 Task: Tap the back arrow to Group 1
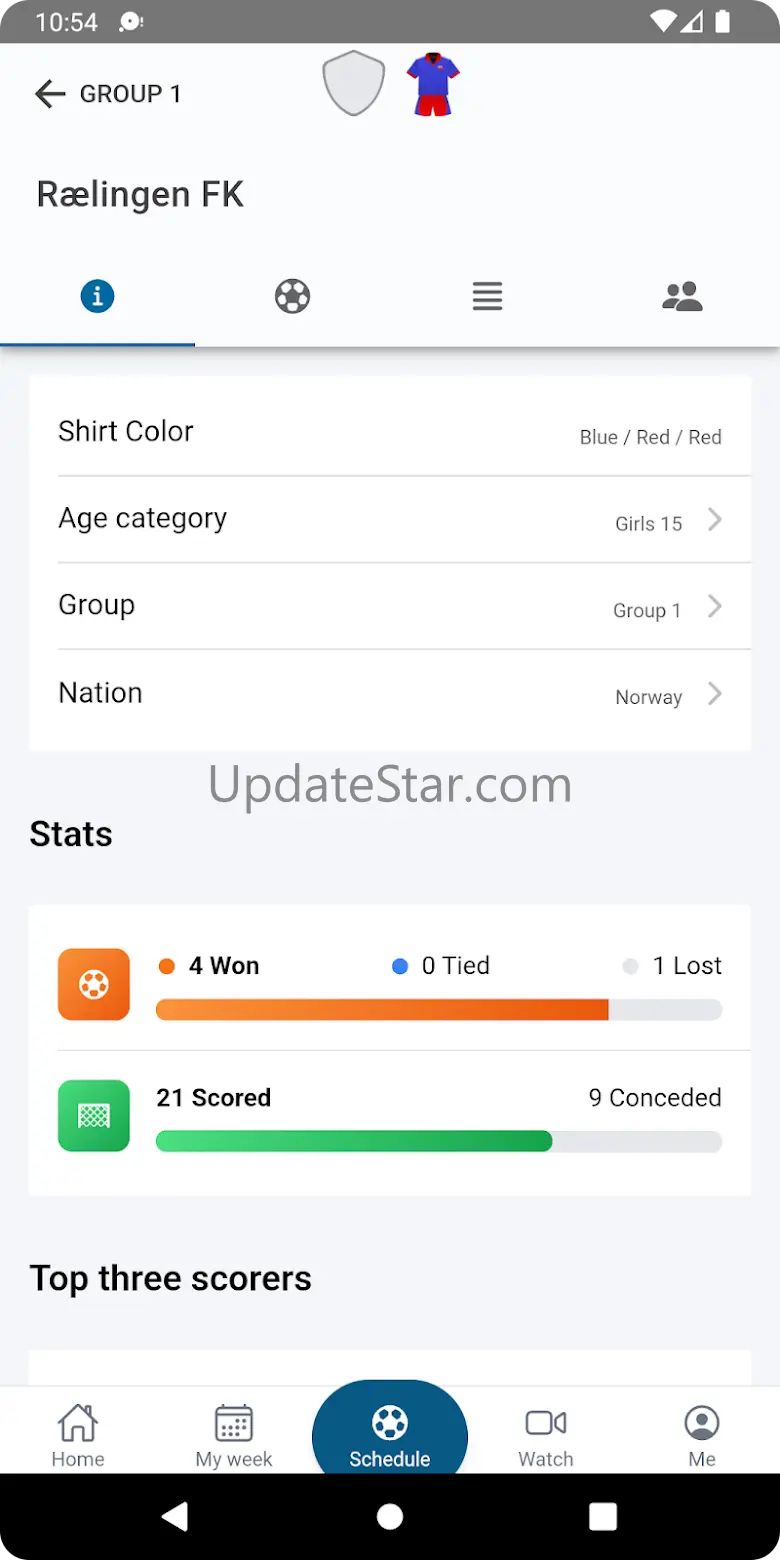pyautogui.click(x=50, y=94)
